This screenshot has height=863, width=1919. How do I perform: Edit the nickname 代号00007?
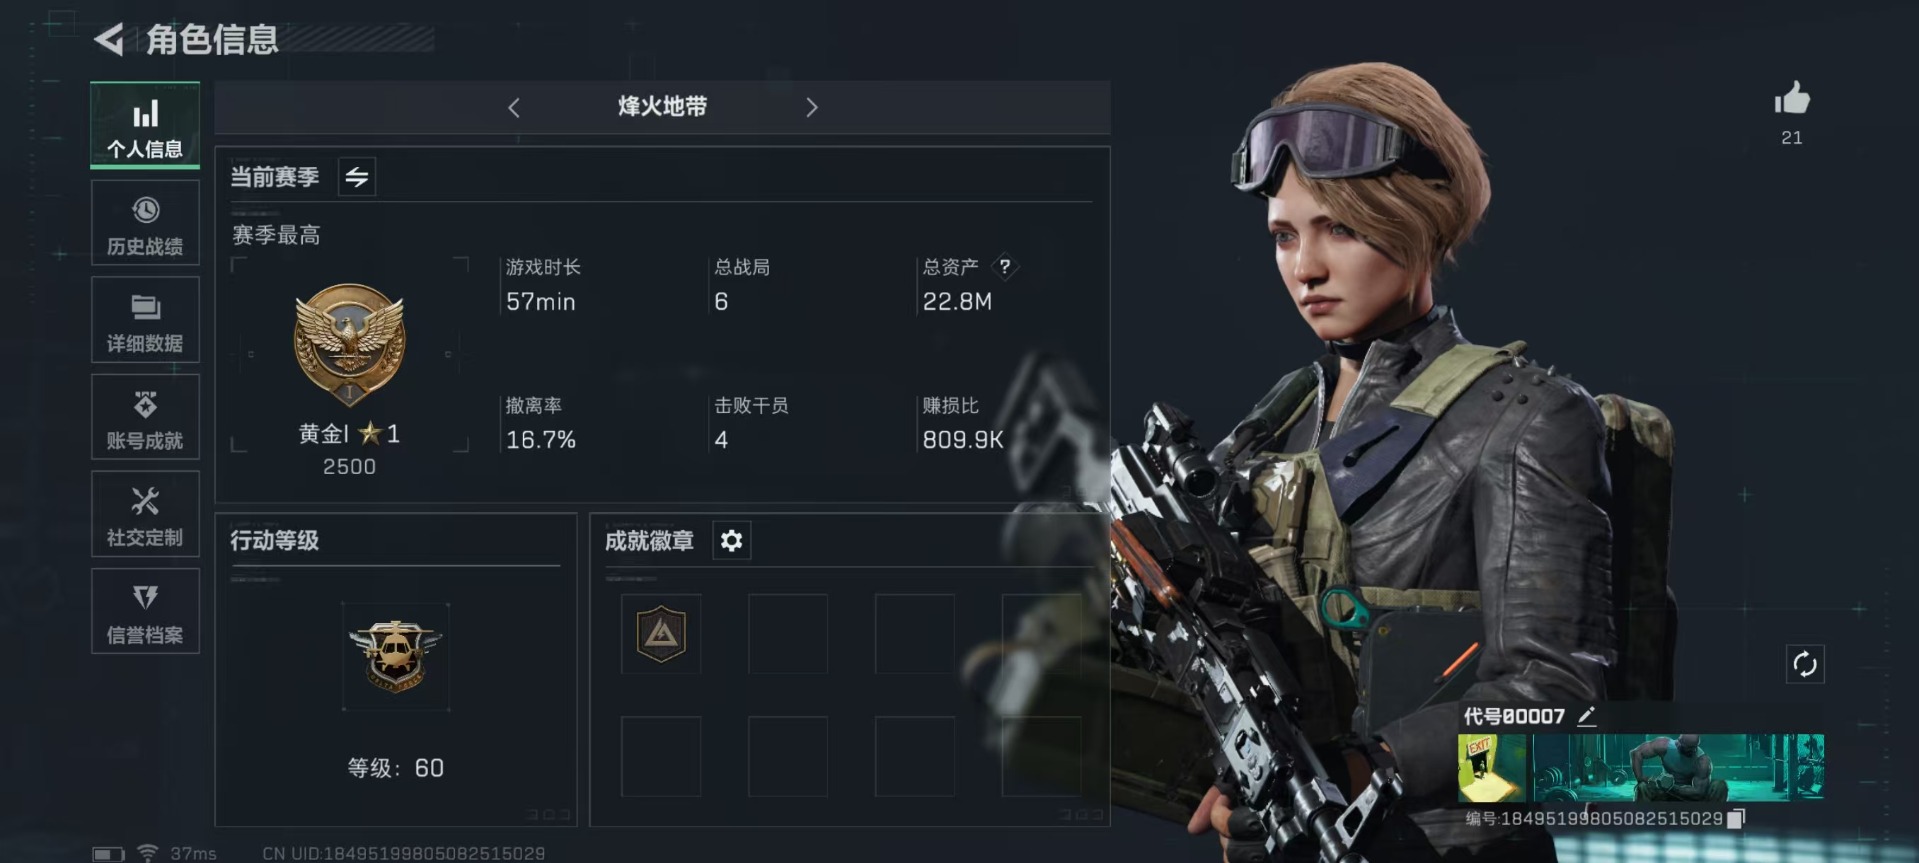tap(1586, 716)
